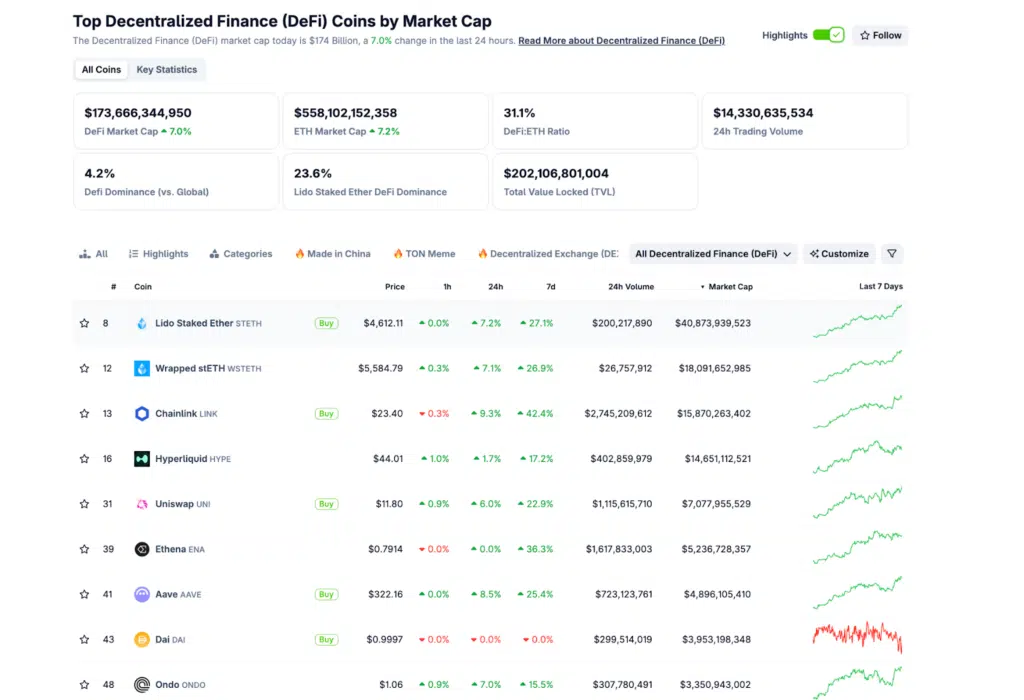Screen dimensions: 1024x700
Task: Click the Hyperliquid coin logo icon
Action: tap(142, 459)
